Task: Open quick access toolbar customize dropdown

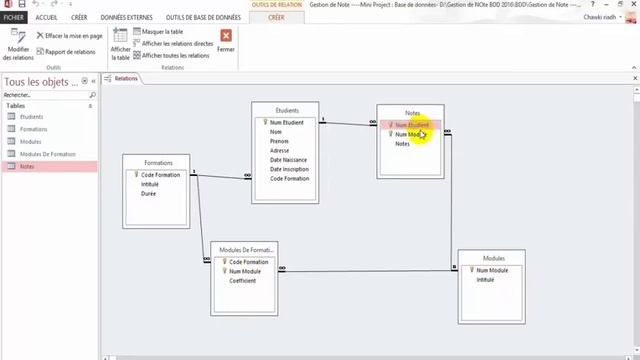Action: (x=70, y=4)
